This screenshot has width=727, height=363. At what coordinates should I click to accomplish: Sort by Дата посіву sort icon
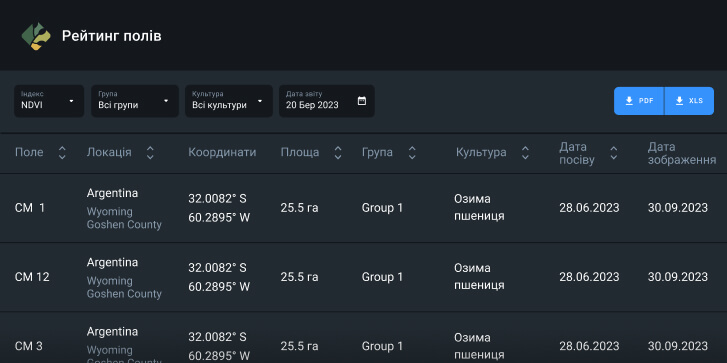pyautogui.click(x=614, y=153)
